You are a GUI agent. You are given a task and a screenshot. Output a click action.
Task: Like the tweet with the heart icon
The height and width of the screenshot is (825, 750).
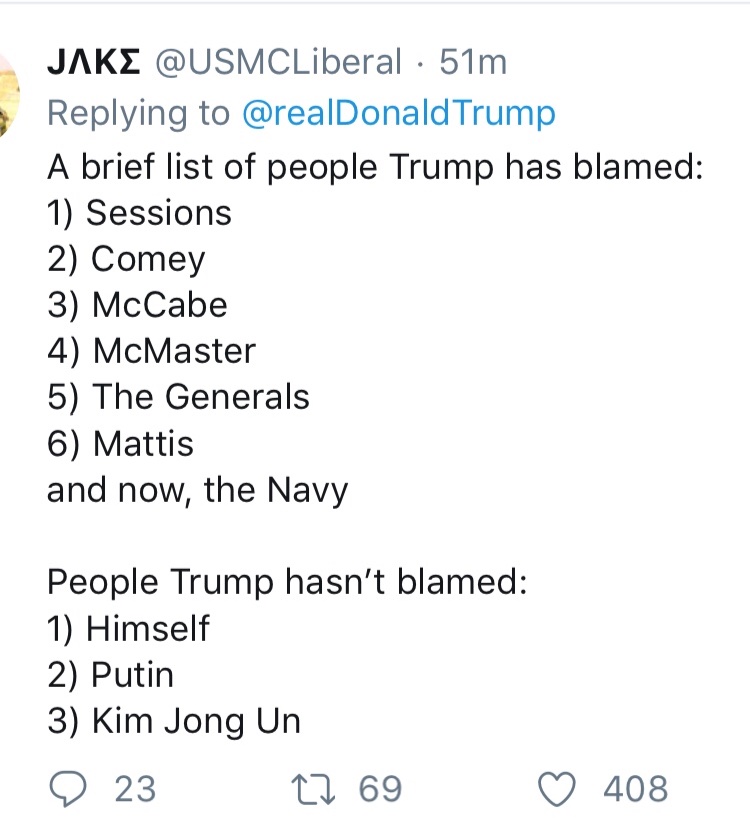(x=560, y=789)
